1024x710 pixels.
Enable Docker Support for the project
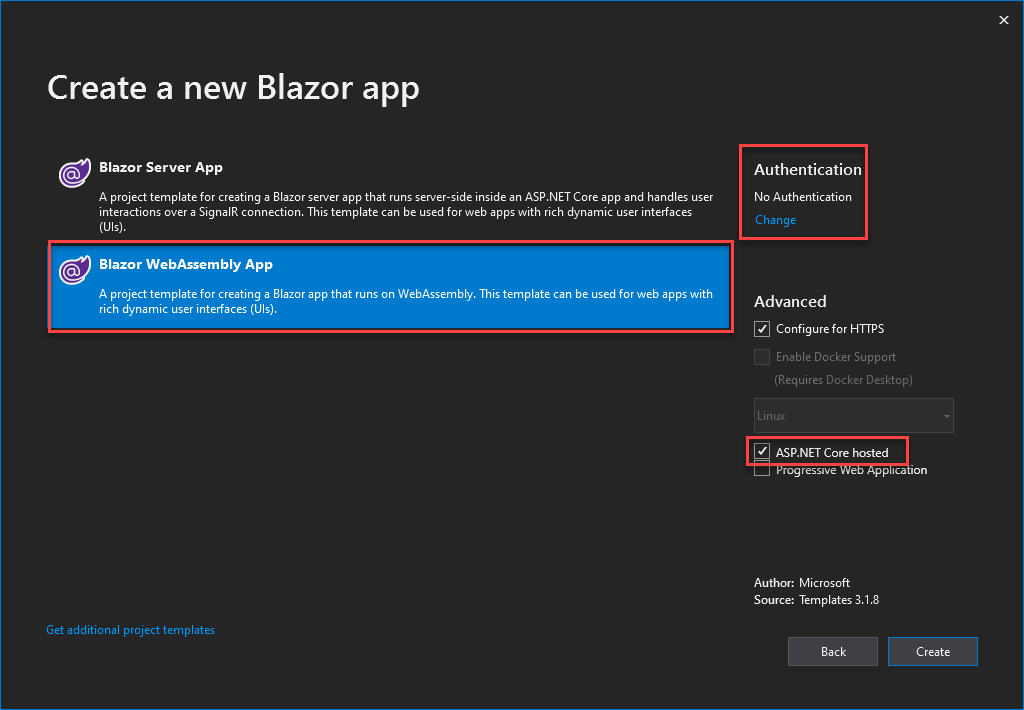[762, 356]
